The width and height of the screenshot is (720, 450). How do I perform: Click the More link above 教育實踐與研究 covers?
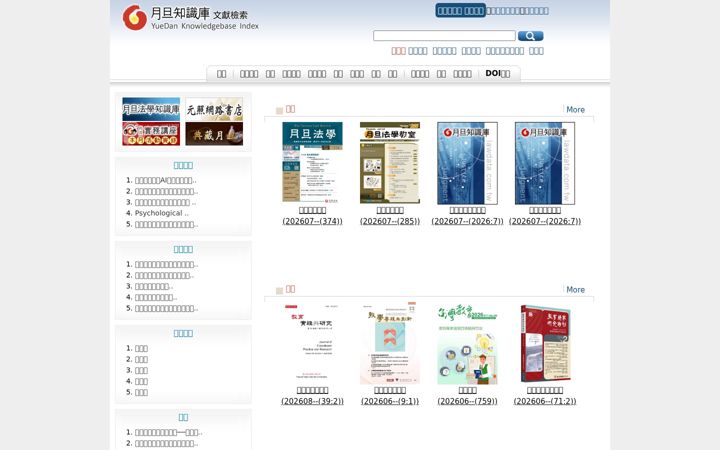(x=575, y=290)
